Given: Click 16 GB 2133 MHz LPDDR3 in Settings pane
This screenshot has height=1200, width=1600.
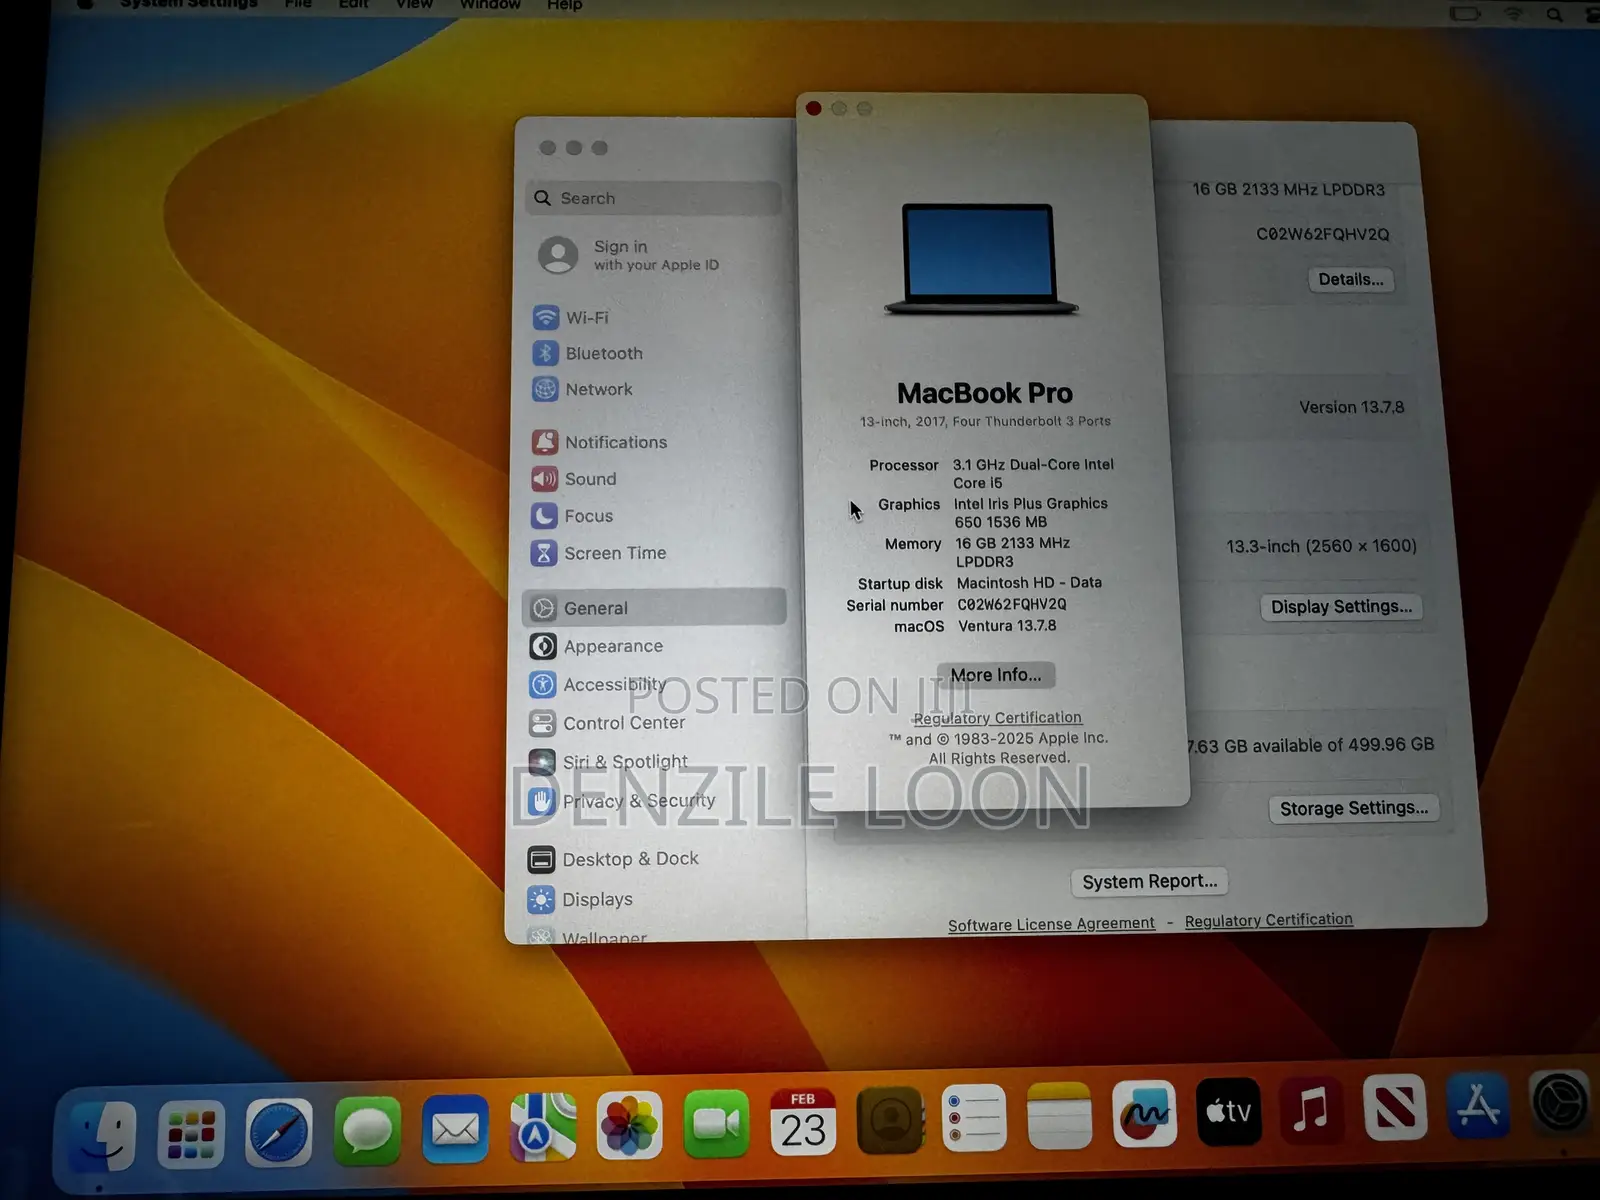Looking at the screenshot, I should tap(1288, 189).
